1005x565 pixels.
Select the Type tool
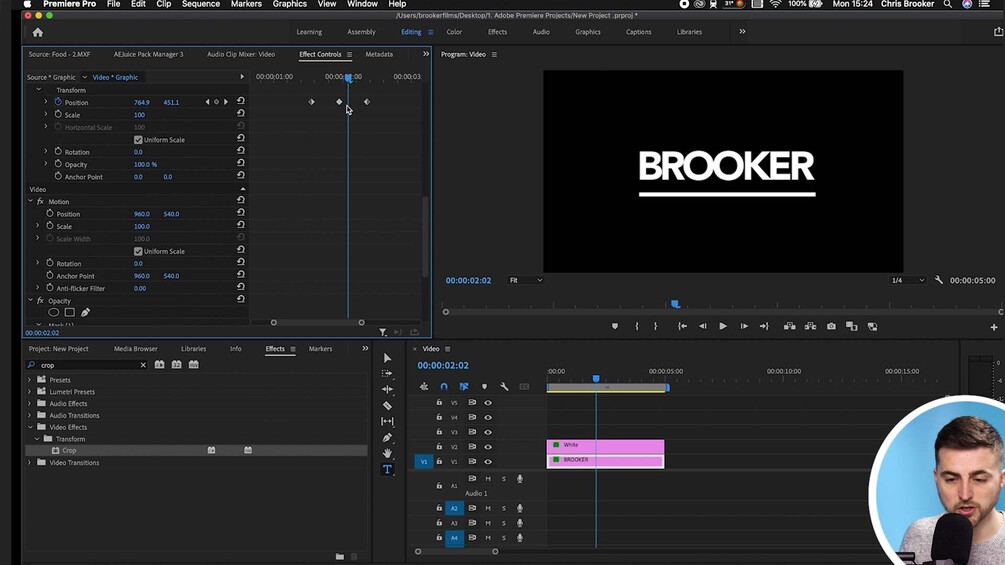point(387,470)
